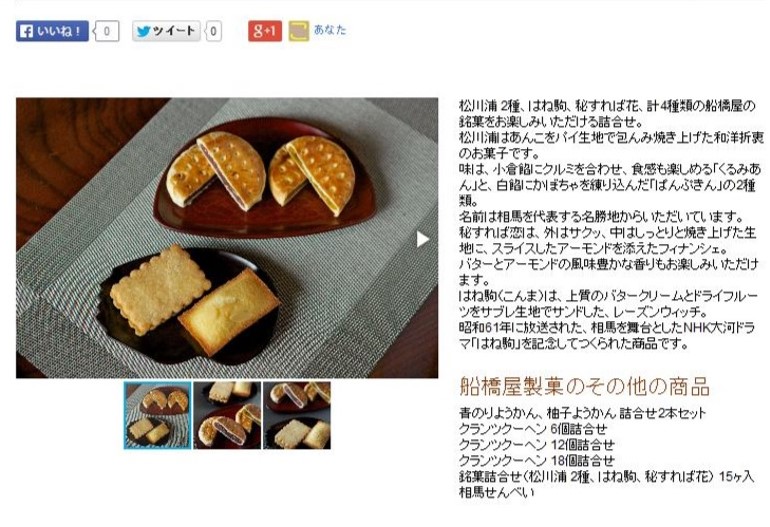770x527 pixels.
Task: Select the third thumbnail image
Action: click(x=297, y=416)
